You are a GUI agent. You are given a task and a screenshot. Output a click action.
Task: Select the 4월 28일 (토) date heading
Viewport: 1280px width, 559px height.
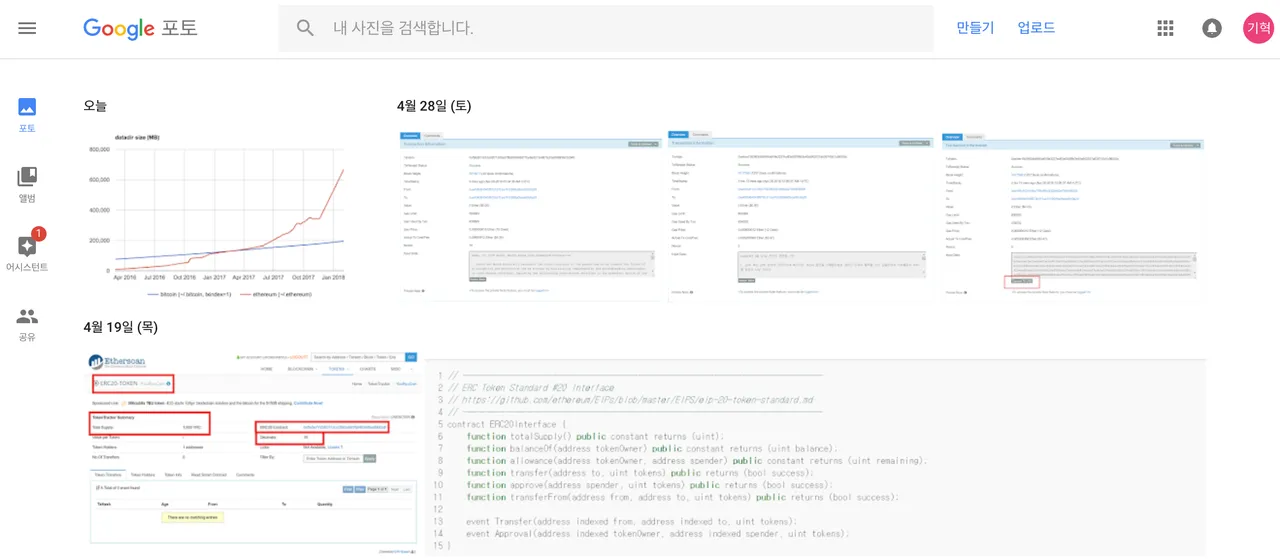click(434, 106)
